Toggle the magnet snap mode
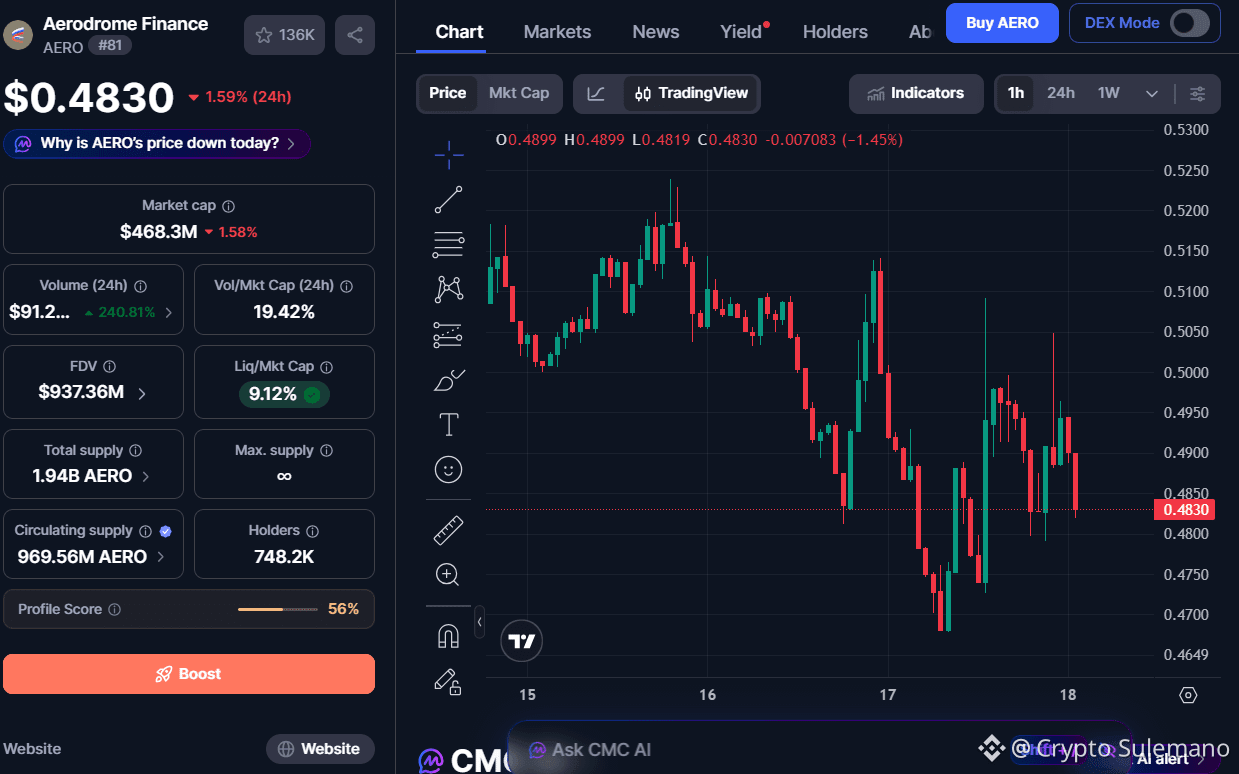 pos(448,635)
